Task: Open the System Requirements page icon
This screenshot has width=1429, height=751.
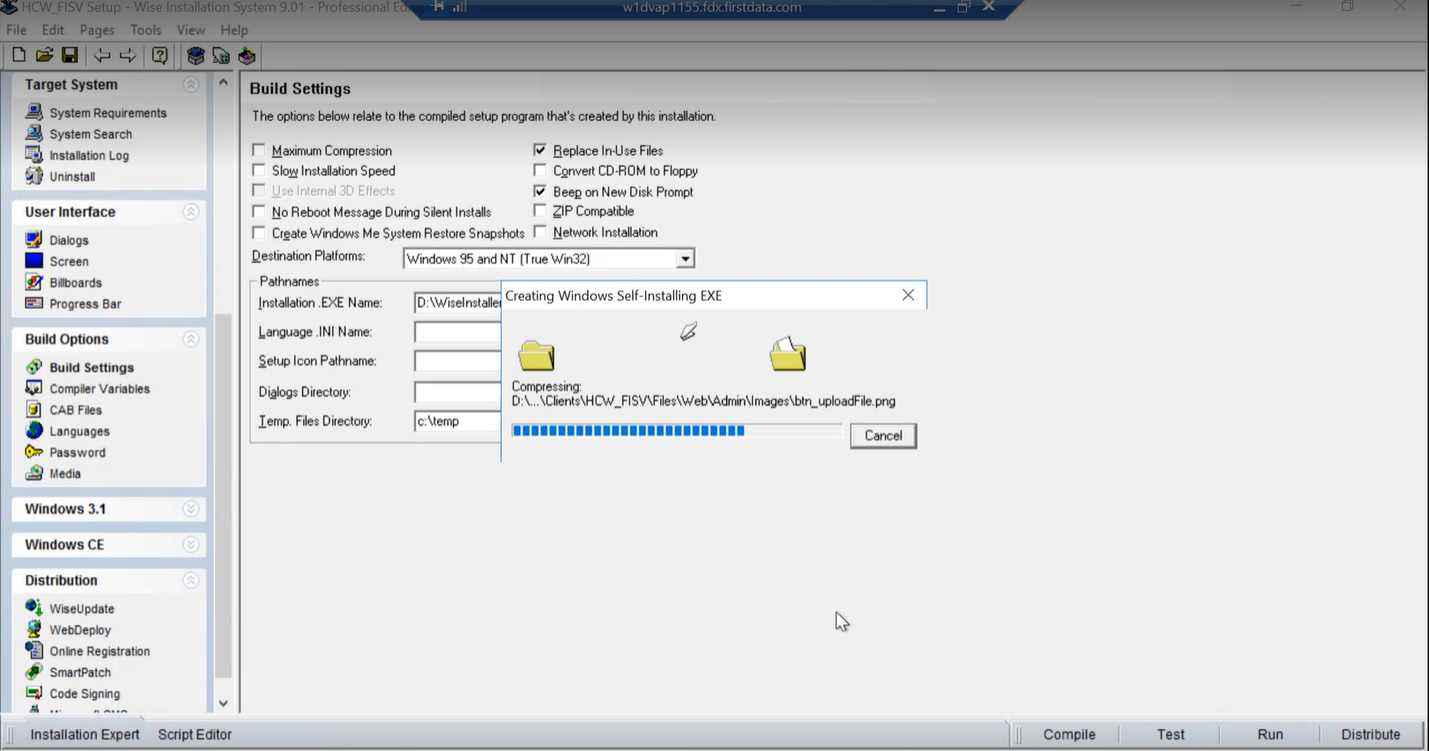Action: 34,112
